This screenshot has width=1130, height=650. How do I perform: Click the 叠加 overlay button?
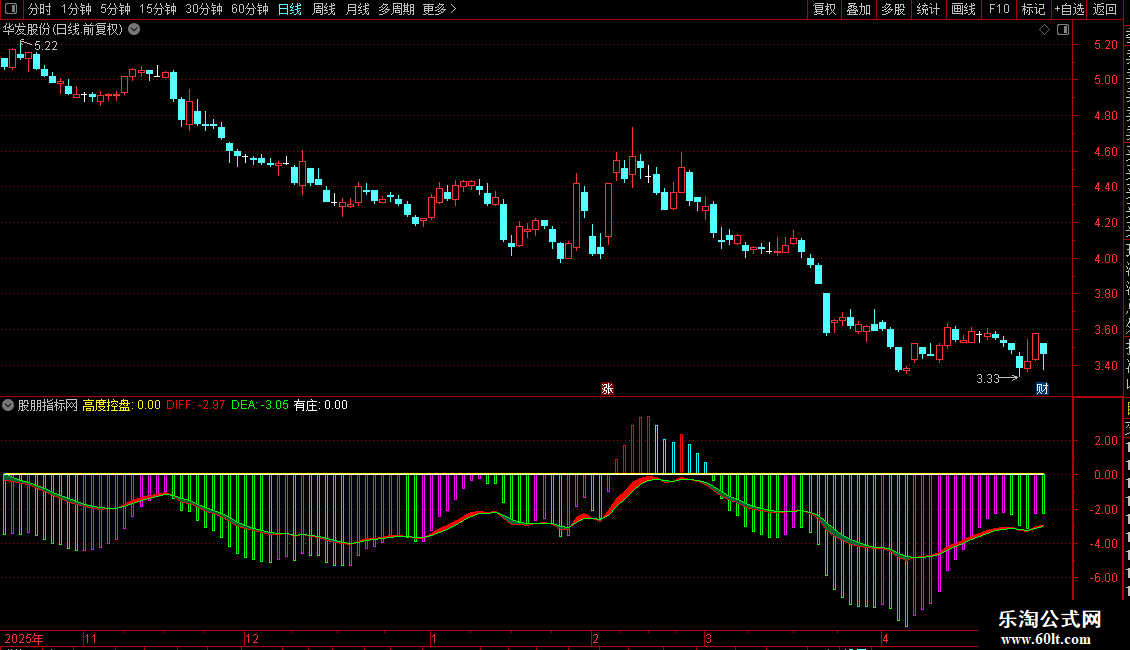(x=858, y=9)
